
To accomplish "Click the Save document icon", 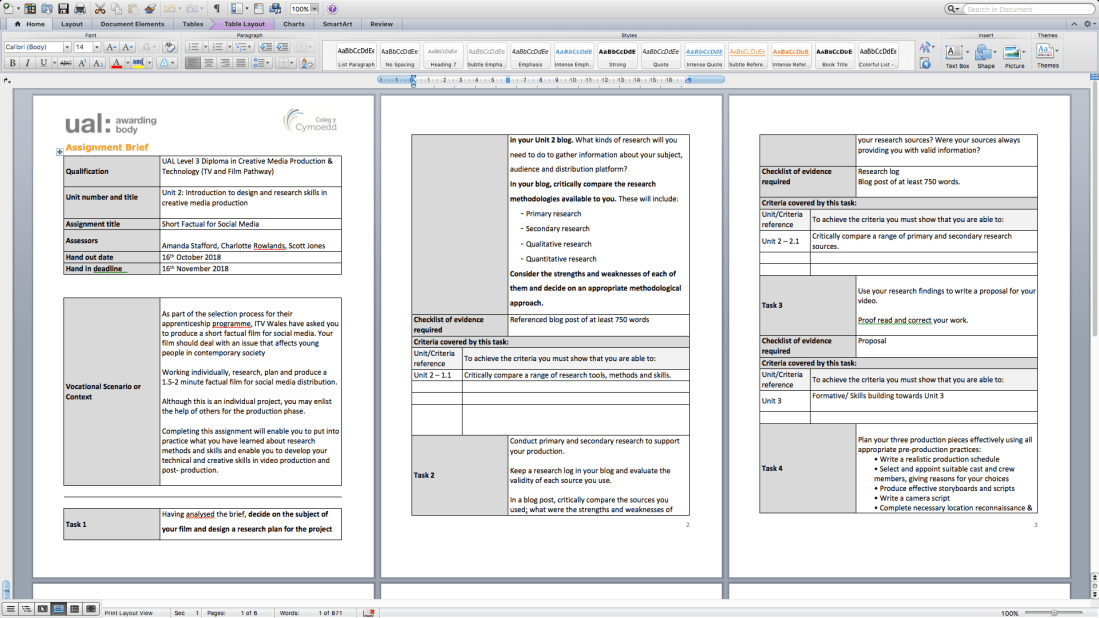I will [x=63, y=8].
